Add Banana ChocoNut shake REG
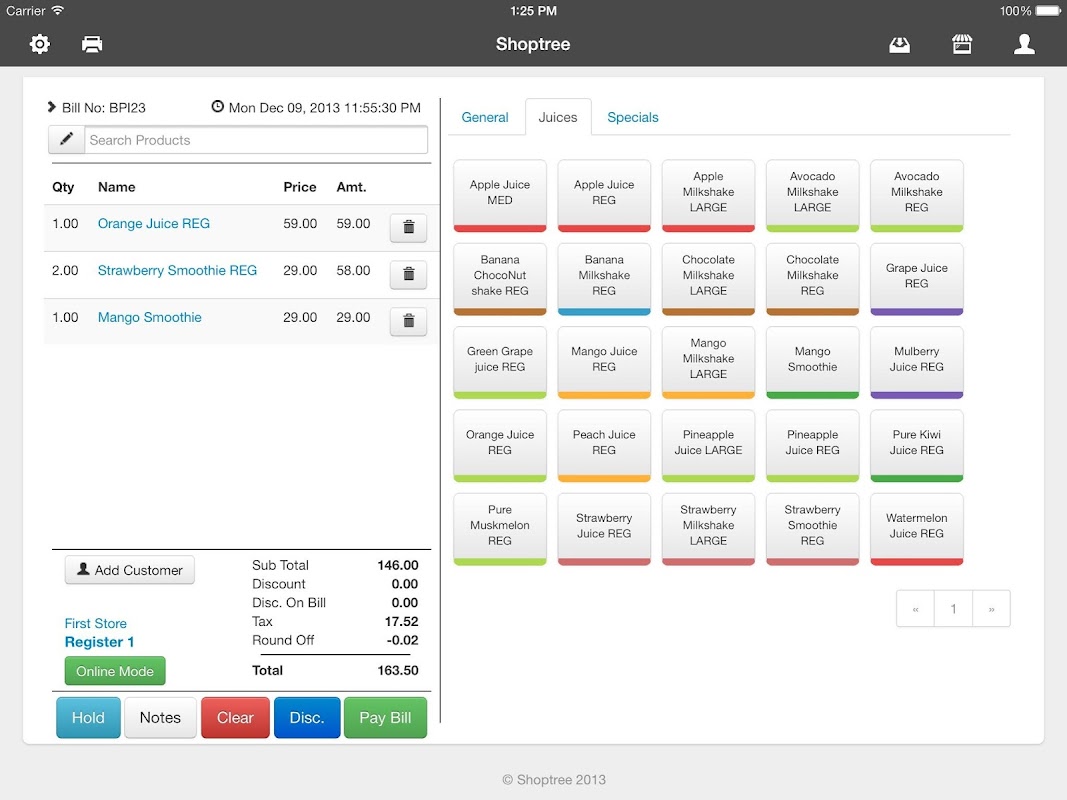 (x=500, y=279)
